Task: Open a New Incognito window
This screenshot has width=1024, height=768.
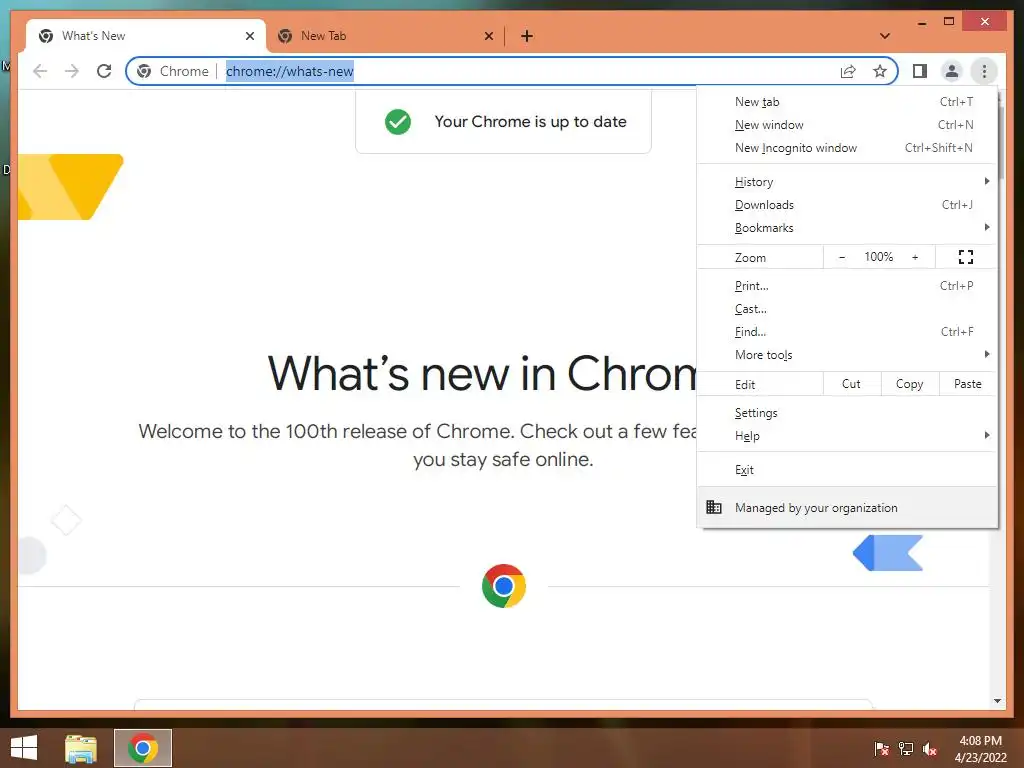Action: tap(848, 148)
